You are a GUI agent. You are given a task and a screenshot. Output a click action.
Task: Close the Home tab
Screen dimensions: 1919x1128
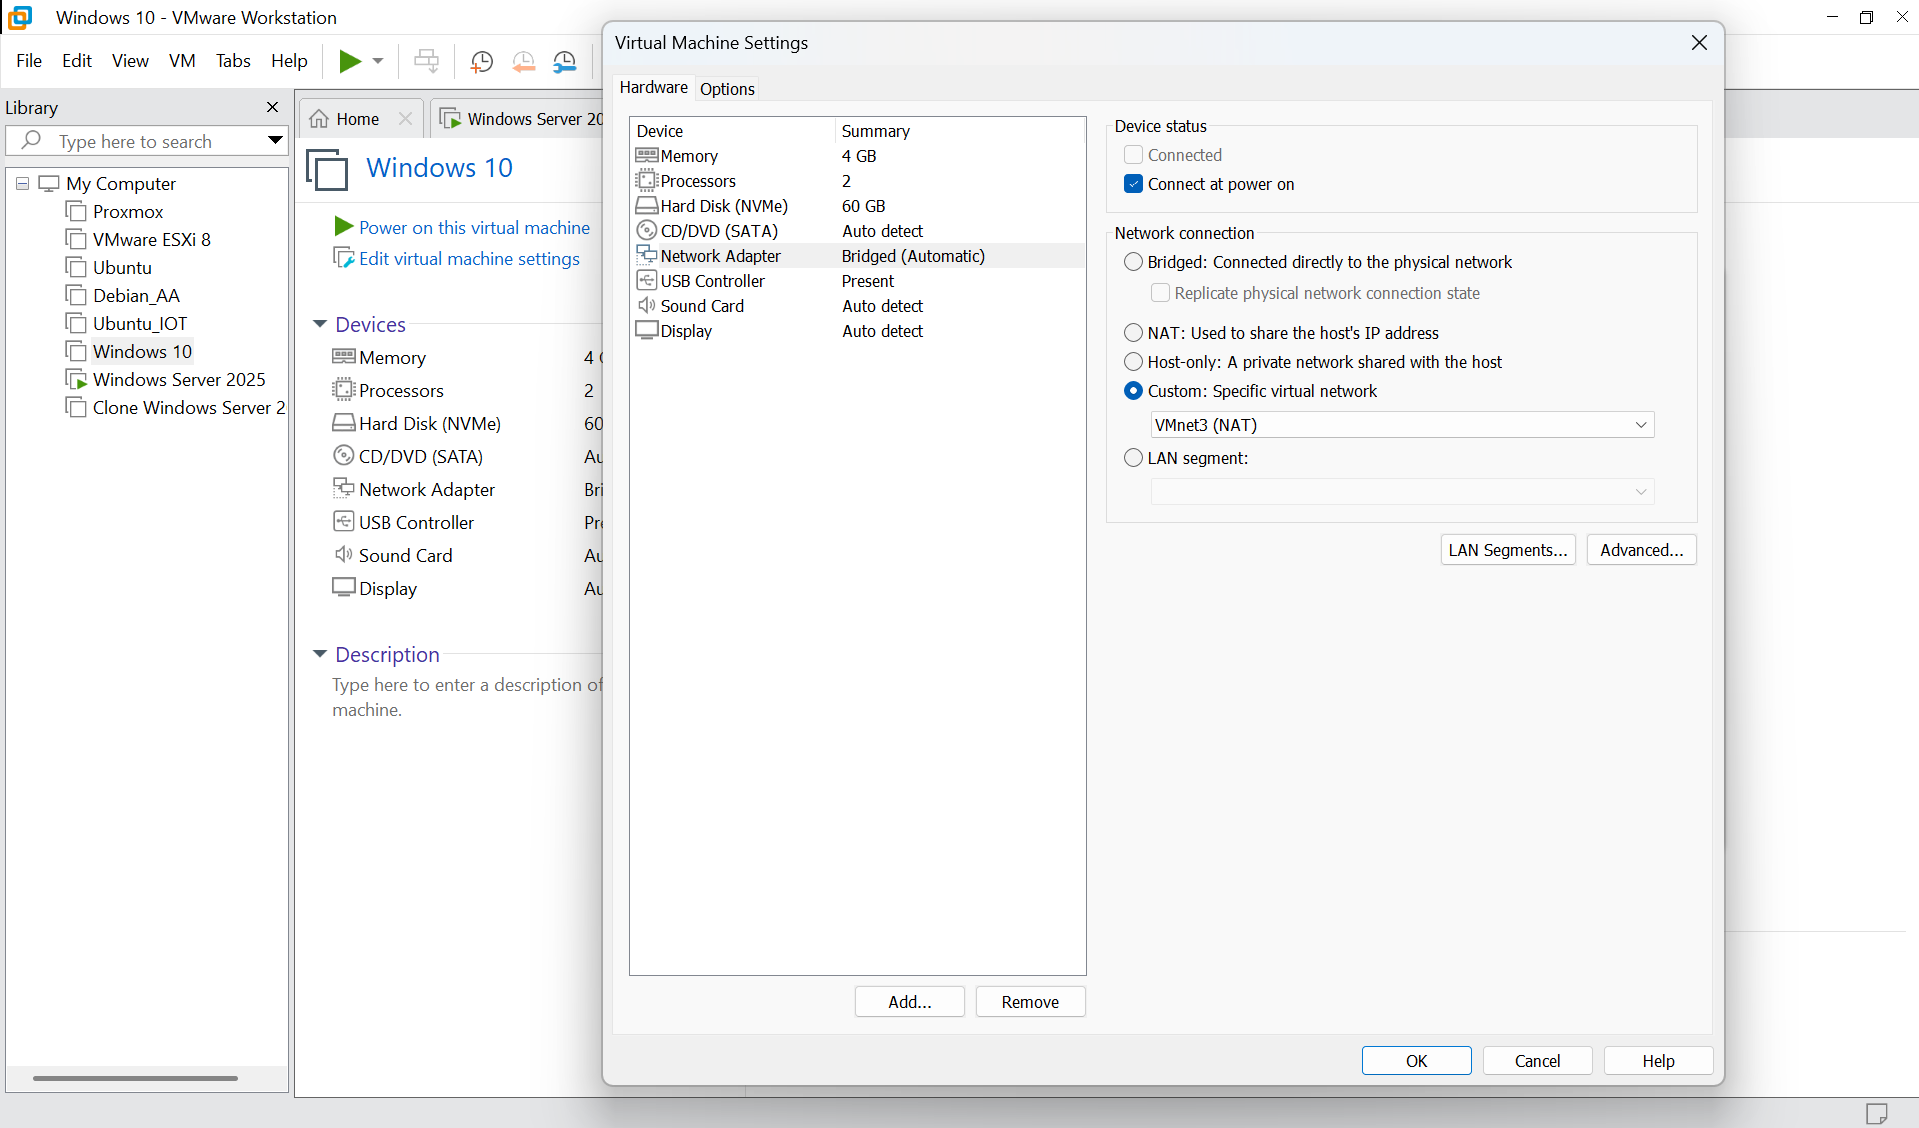coord(405,119)
